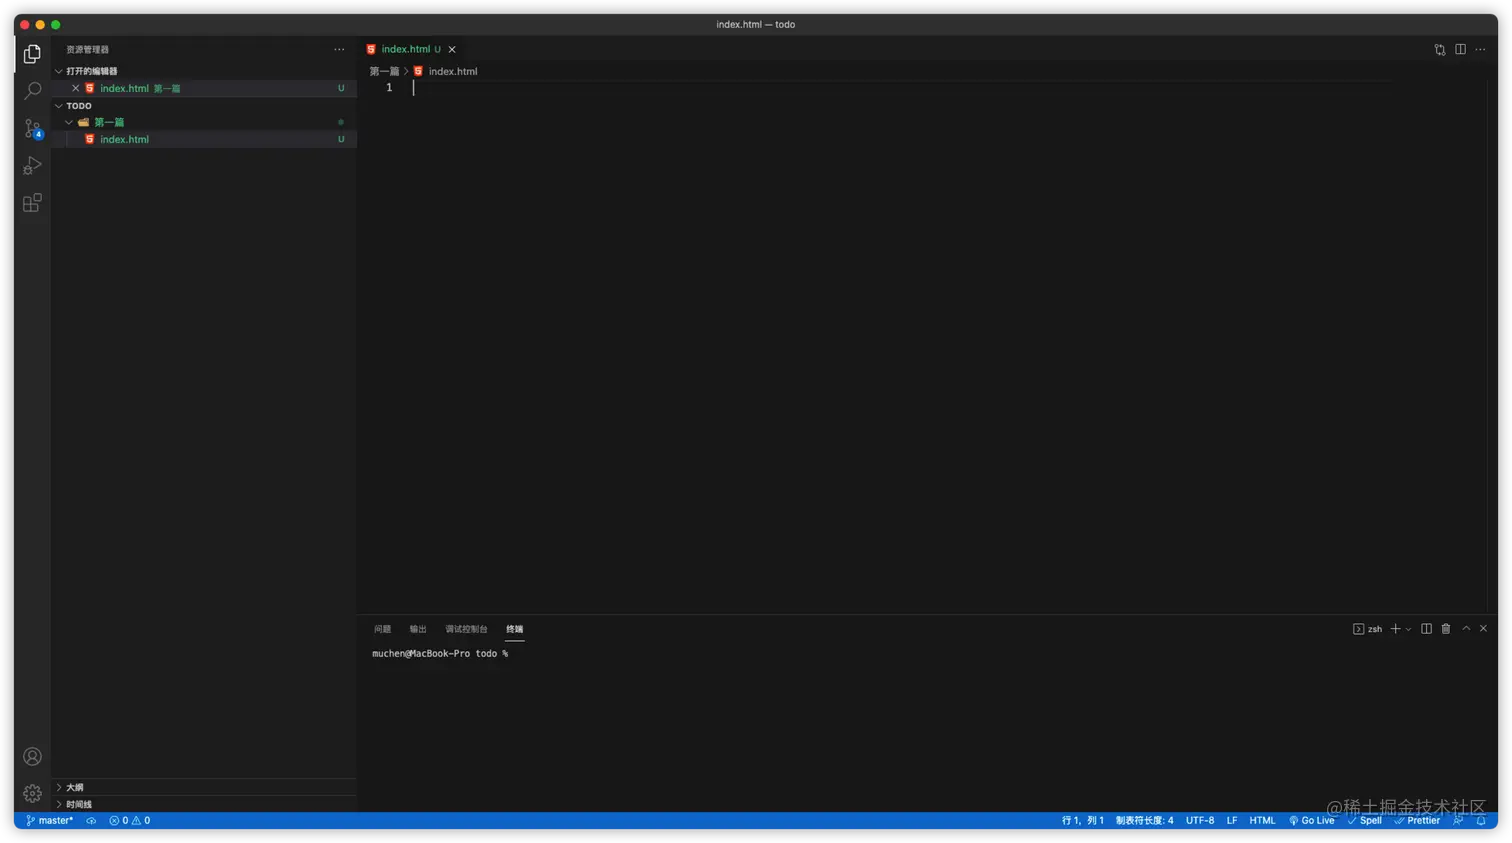Click the new terminal plus icon
Image resolution: width=1512 pixels, height=843 pixels.
point(1395,629)
